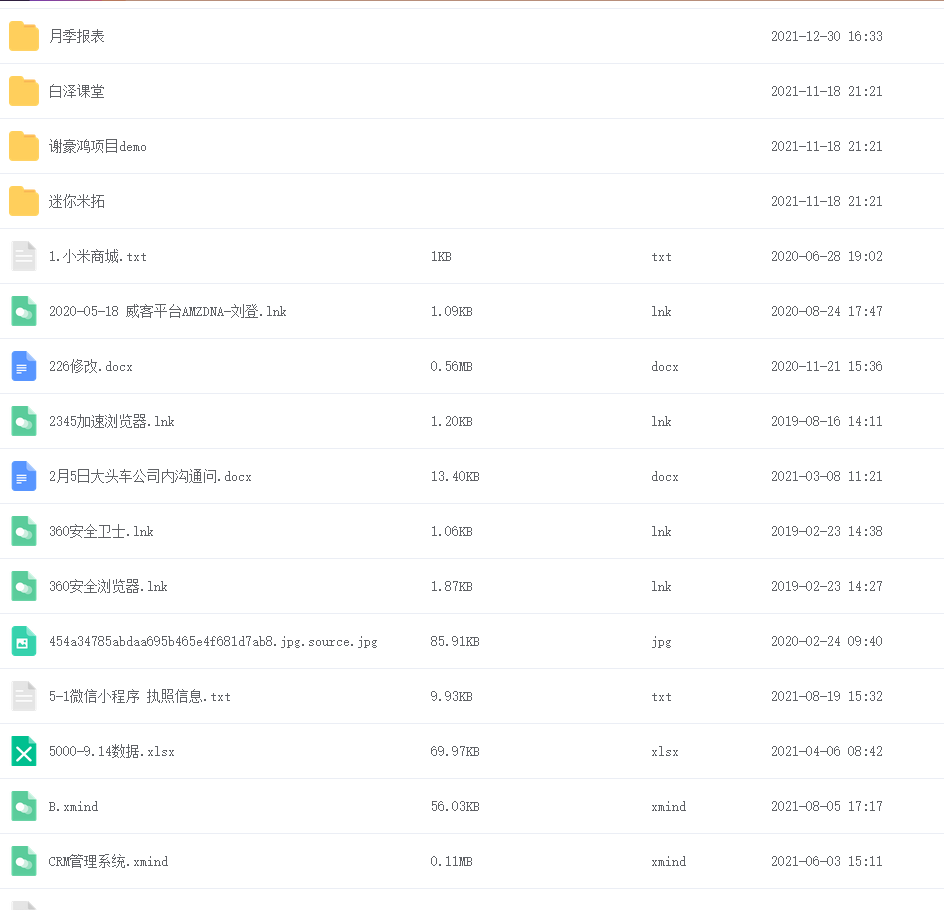Screen dimensions: 944x910
Task: Click the date 2020-08-24 17:47
Action: click(x=827, y=311)
